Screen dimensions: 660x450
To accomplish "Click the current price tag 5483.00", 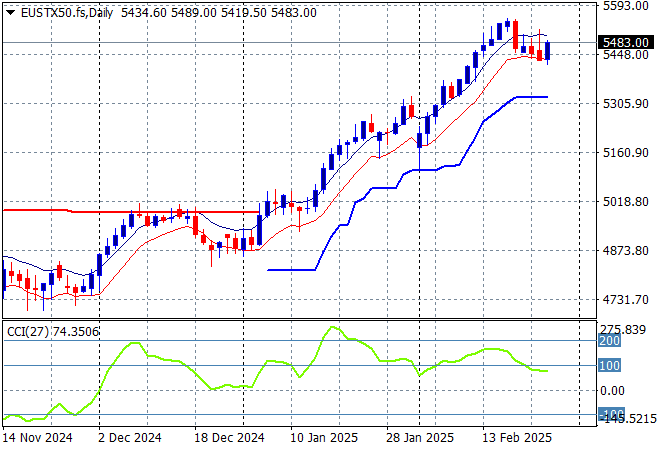I will (627, 43).
